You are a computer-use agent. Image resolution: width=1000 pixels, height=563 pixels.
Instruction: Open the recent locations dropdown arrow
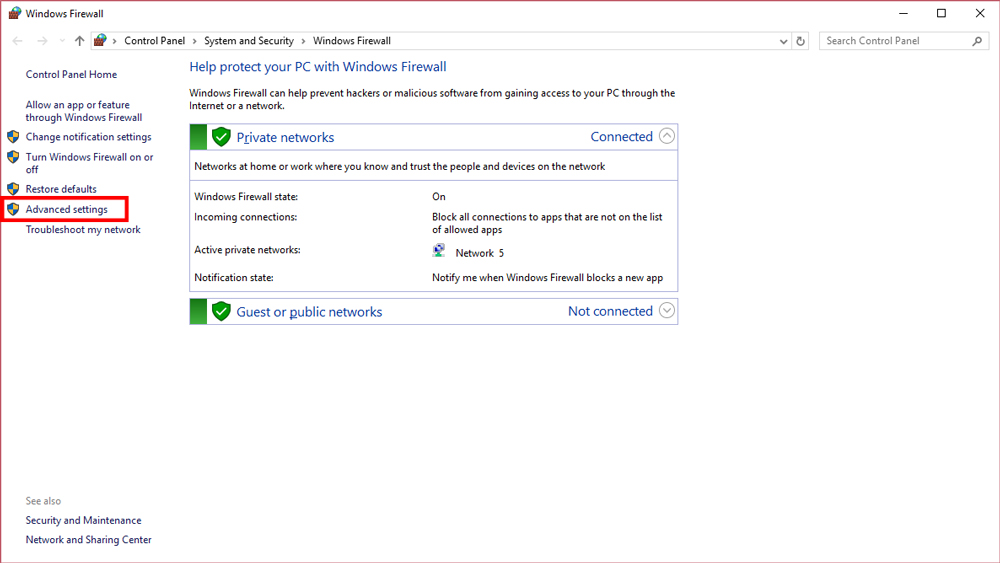tap(62, 41)
